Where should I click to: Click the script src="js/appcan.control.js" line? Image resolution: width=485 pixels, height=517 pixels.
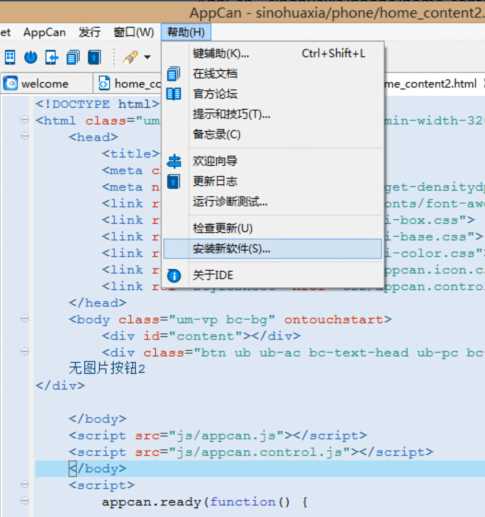(251, 452)
